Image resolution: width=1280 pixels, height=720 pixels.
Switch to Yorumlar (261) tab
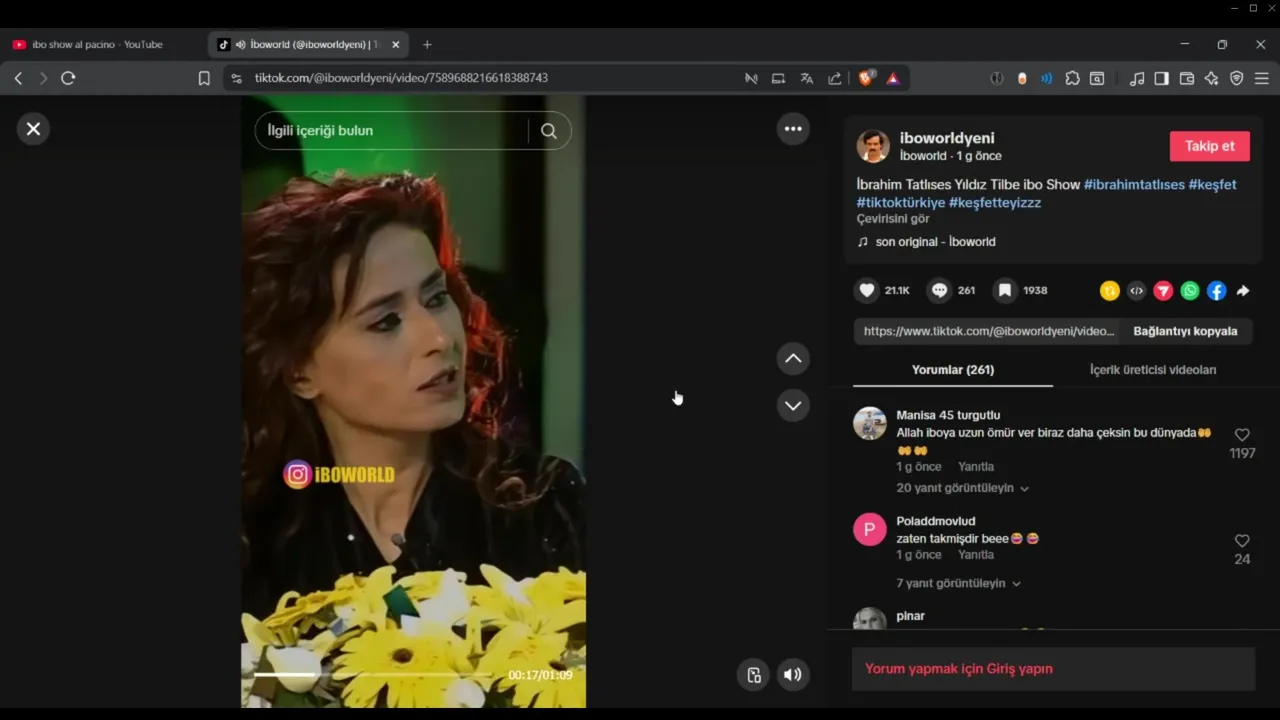pyautogui.click(x=953, y=370)
